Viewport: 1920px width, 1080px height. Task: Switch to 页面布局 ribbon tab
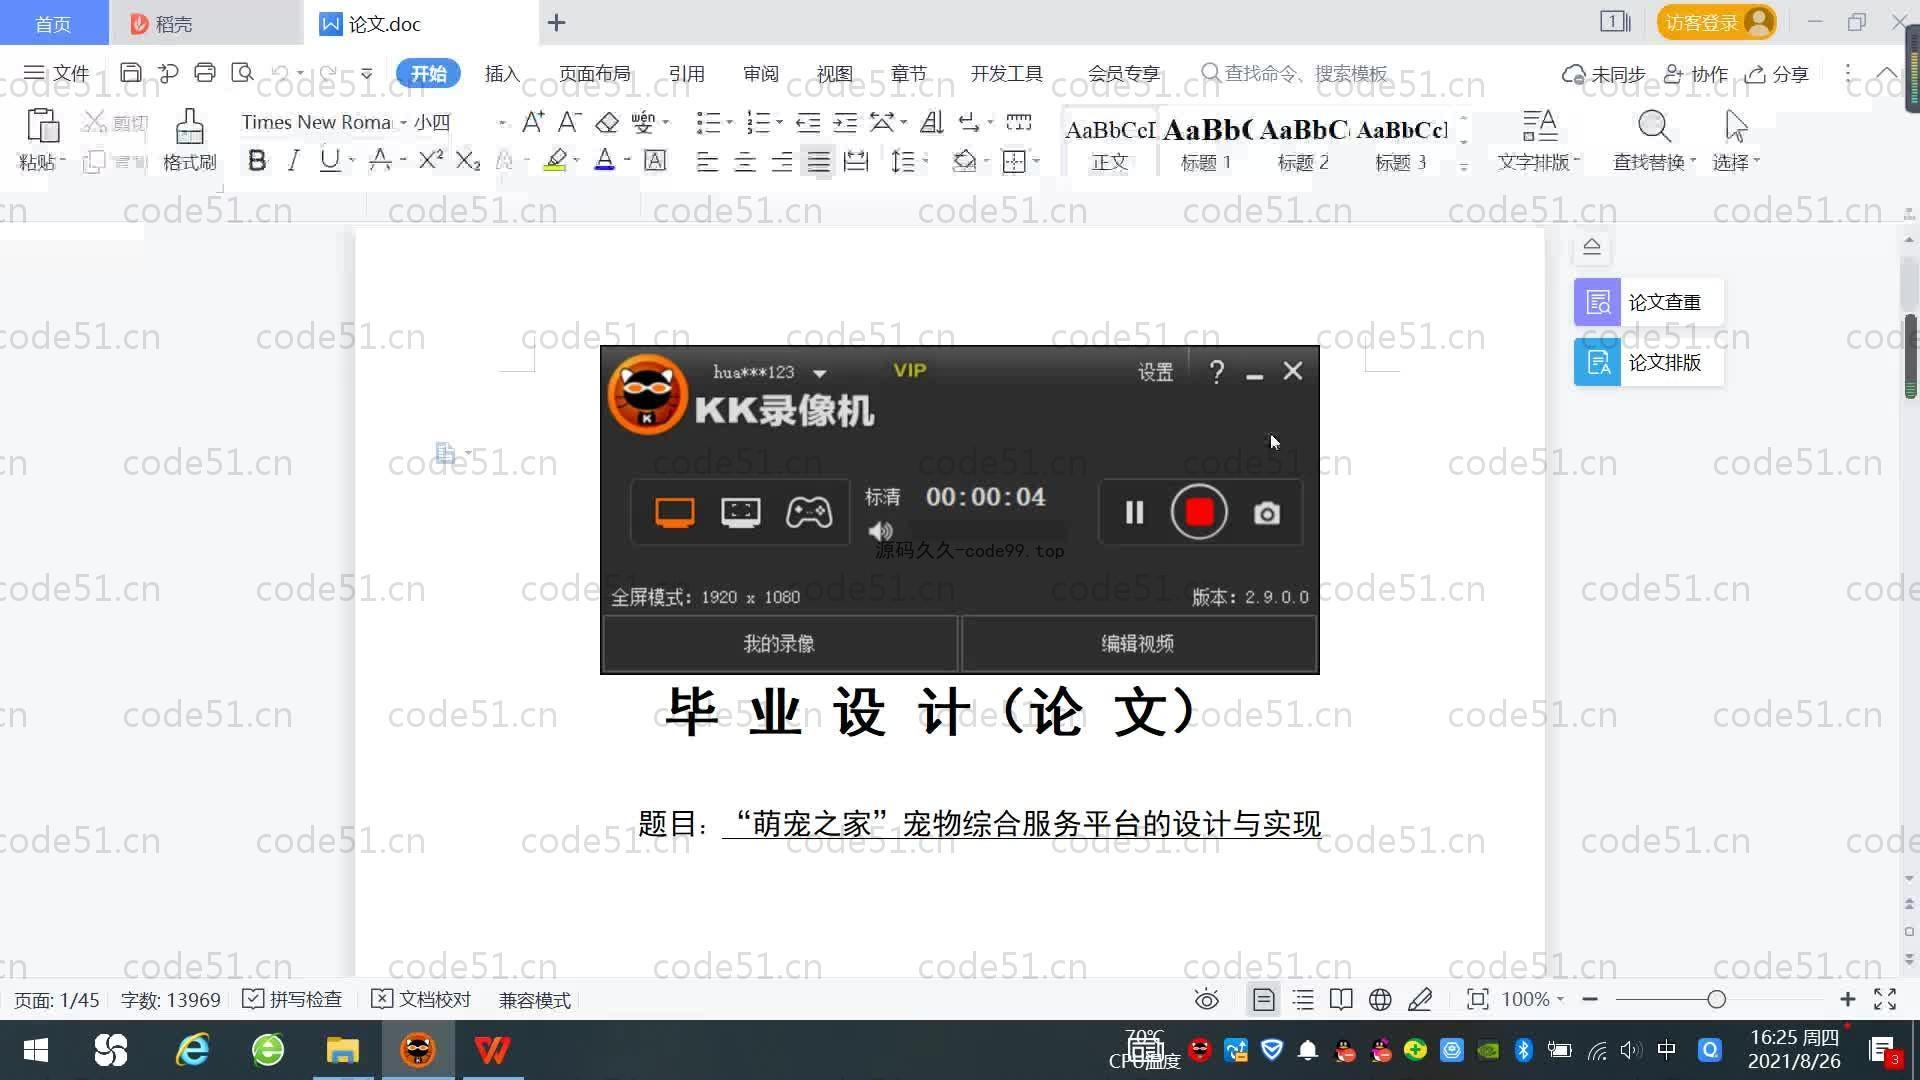594,73
